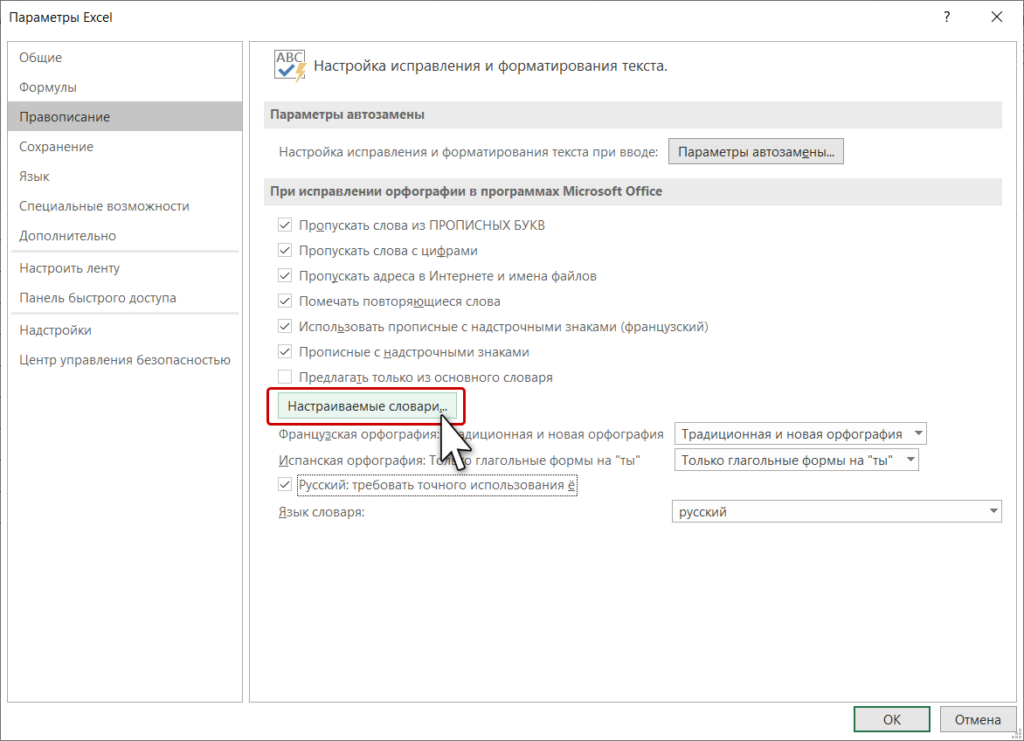The image size is (1024, 741).
Task: Open Spanish orthography verb forms dropdown
Action: tap(796, 460)
